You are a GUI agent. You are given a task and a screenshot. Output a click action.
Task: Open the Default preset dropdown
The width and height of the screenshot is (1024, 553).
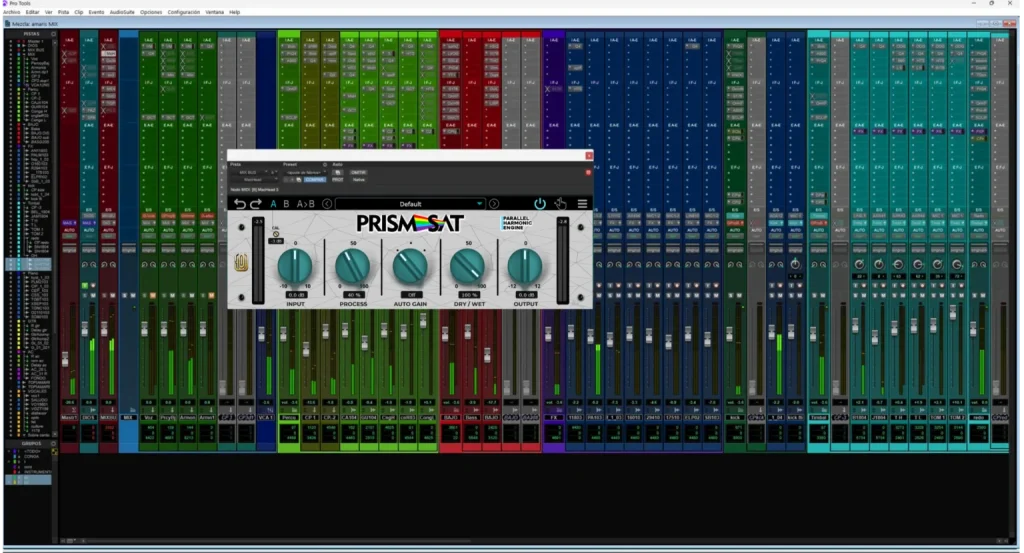[410, 204]
